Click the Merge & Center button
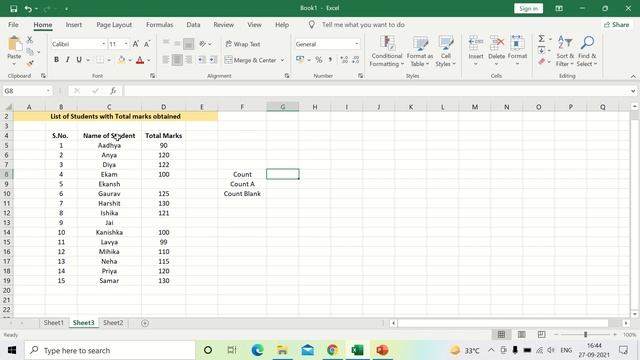This screenshot has height=360, width=640. (251, 60)
